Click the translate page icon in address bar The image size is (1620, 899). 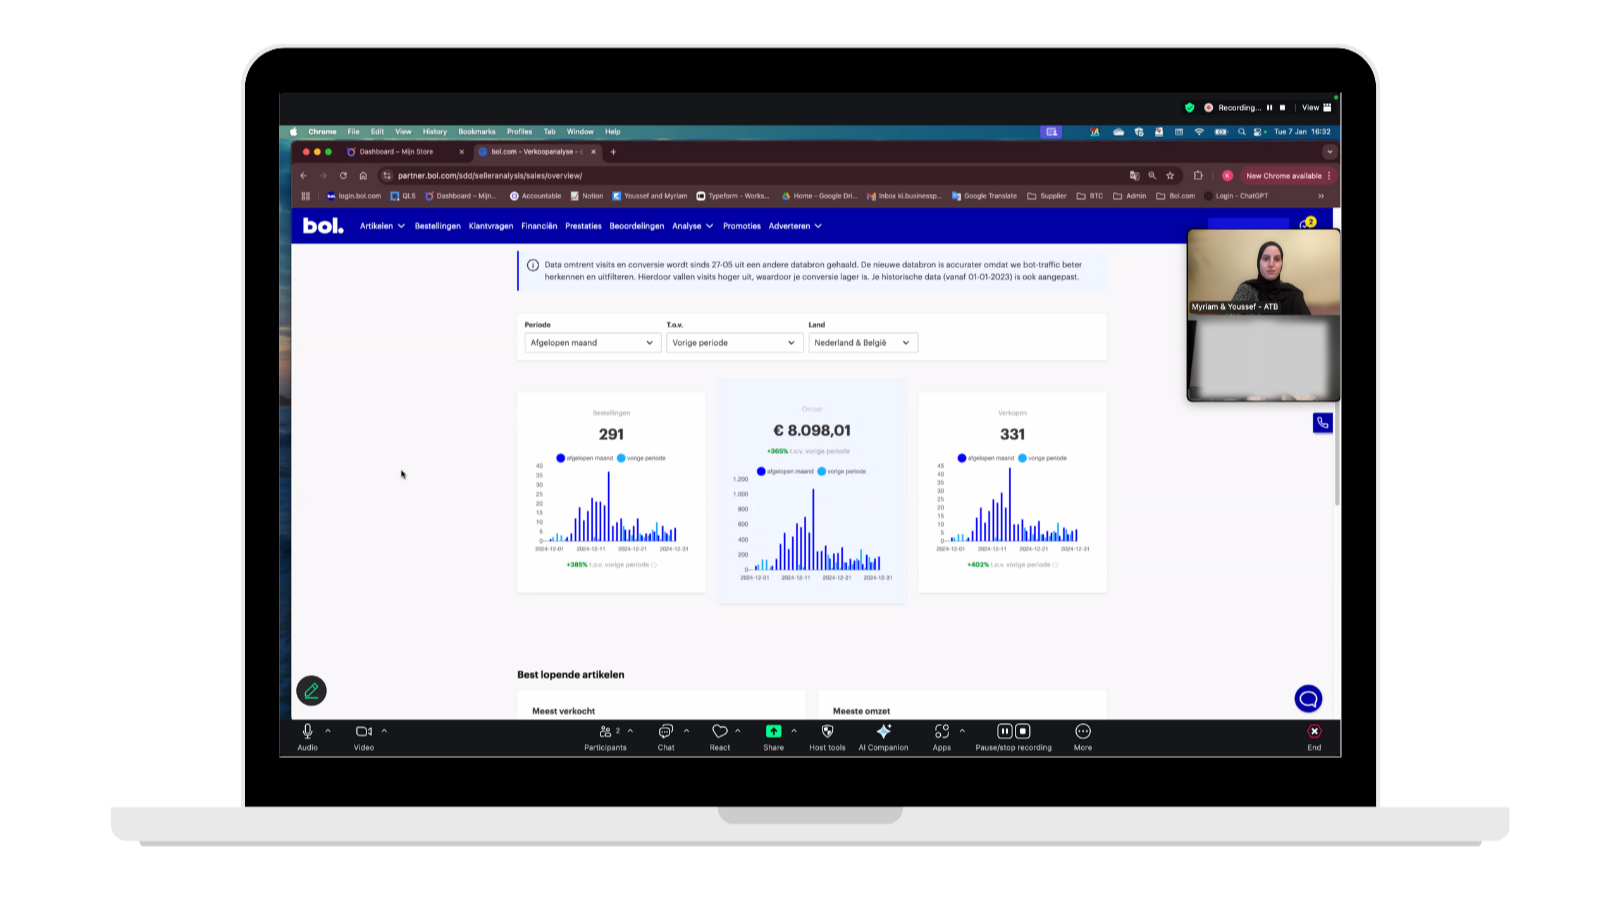pos(1134,175)
